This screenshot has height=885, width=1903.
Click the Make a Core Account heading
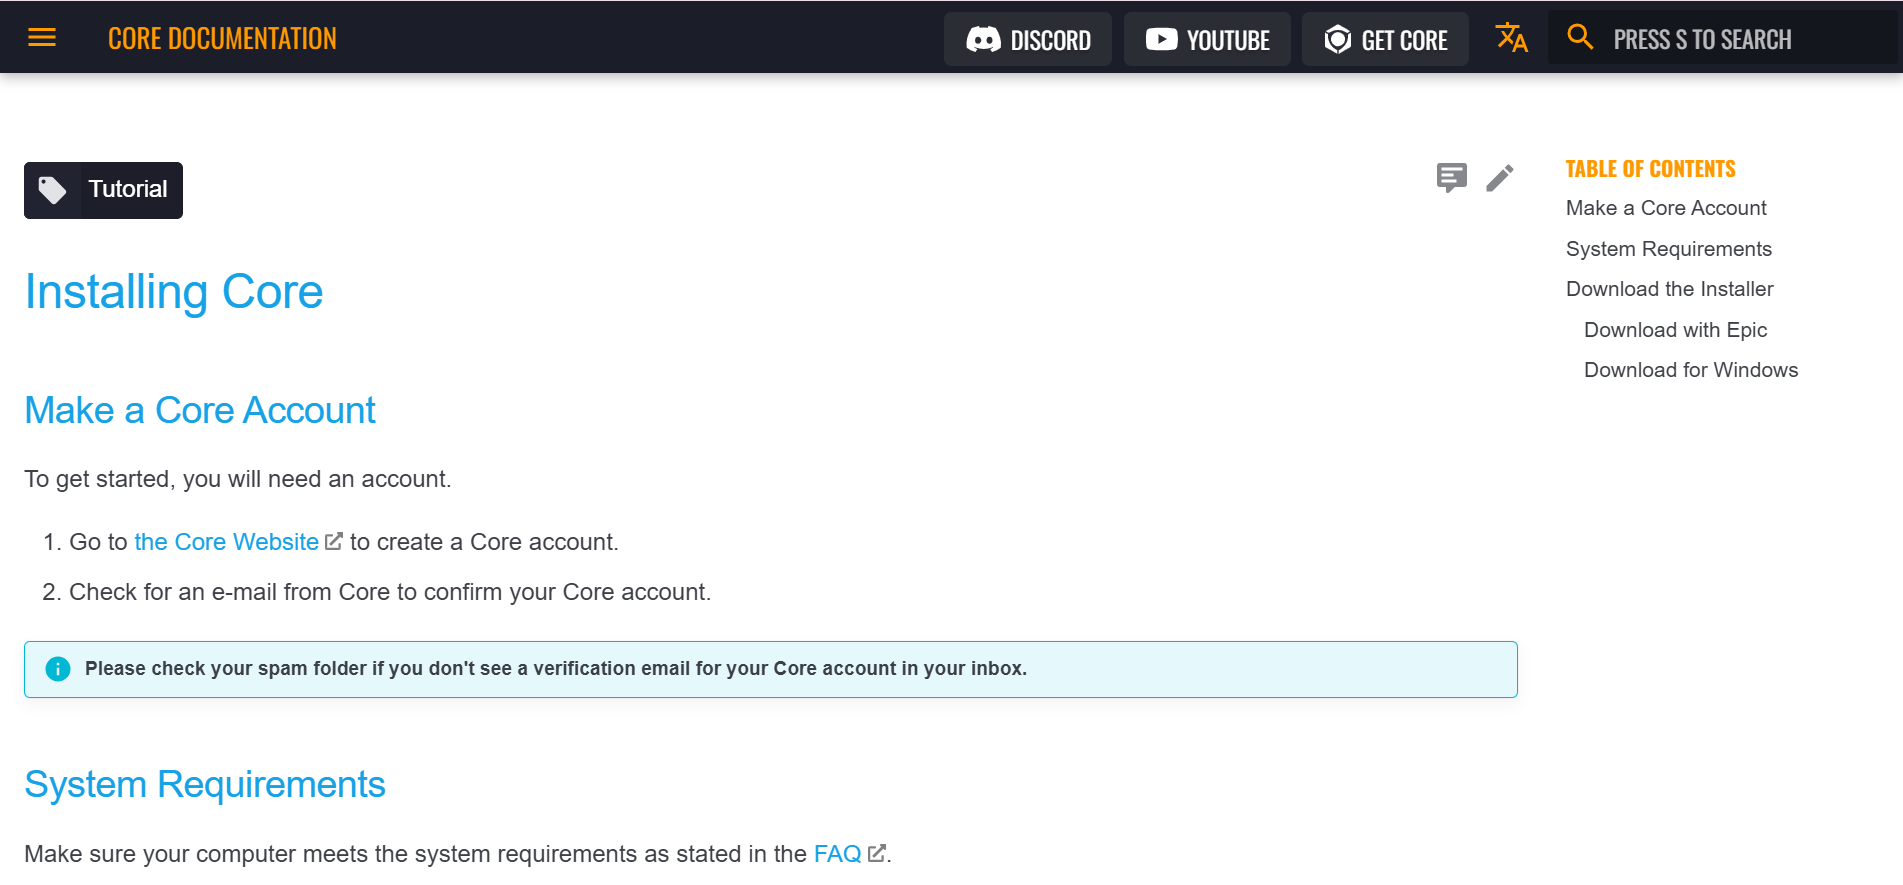200,411
